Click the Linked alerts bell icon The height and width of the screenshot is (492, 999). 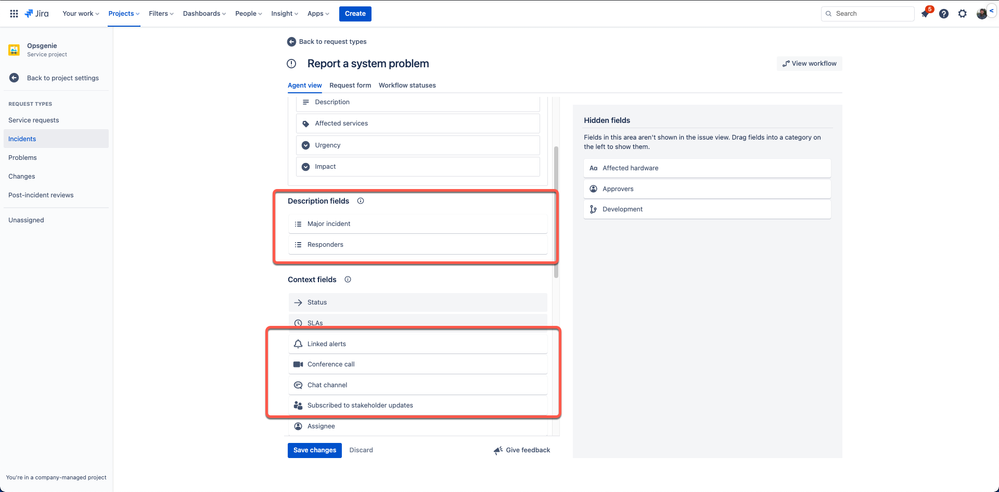298,344
